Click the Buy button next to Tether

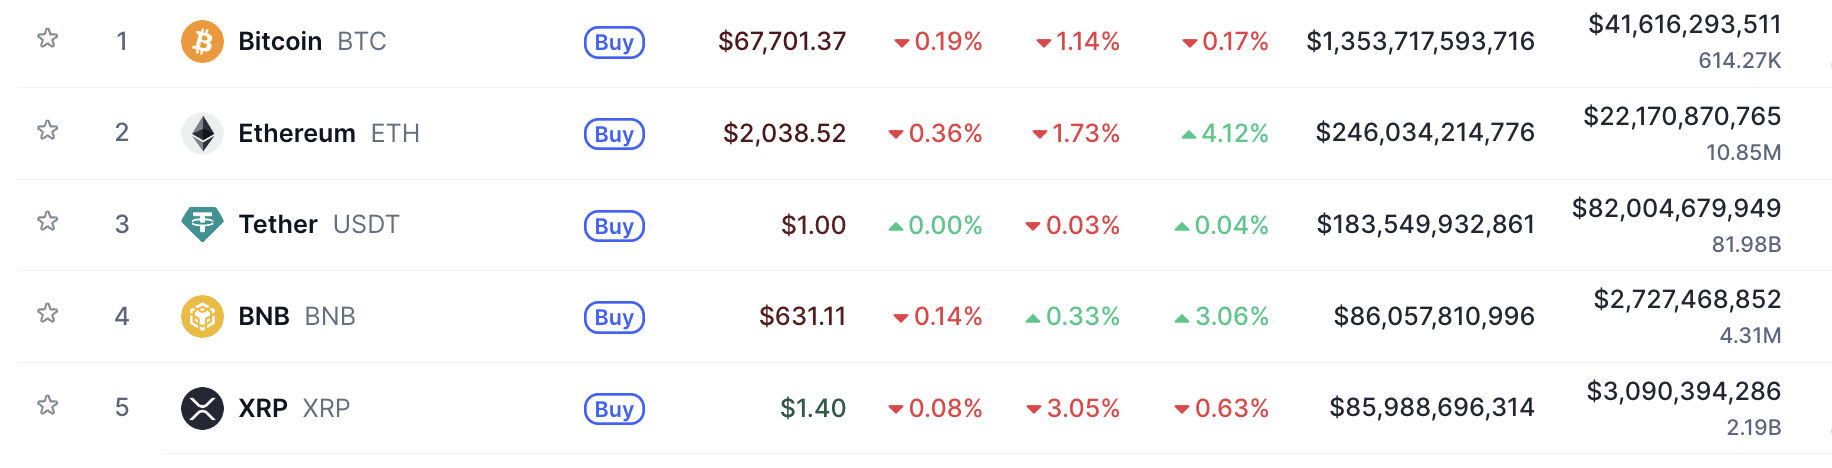click(x=614, y=226)
